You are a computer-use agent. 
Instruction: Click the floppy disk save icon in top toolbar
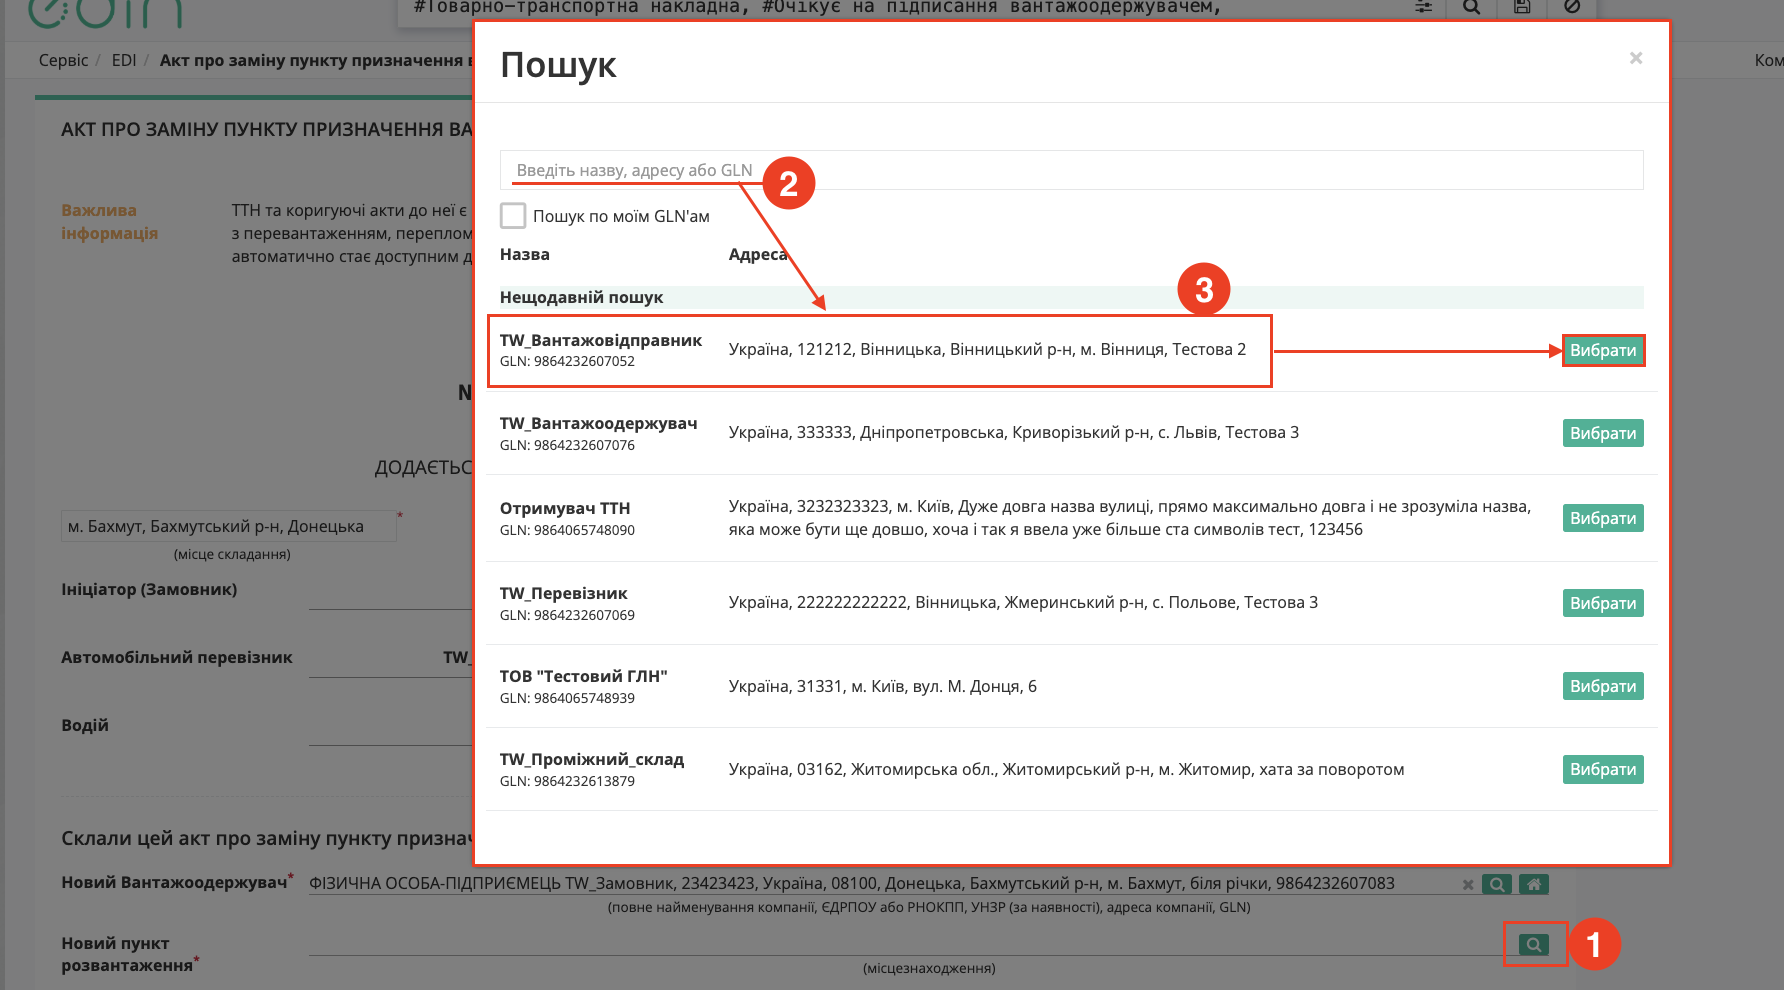tap(1522, 7)
